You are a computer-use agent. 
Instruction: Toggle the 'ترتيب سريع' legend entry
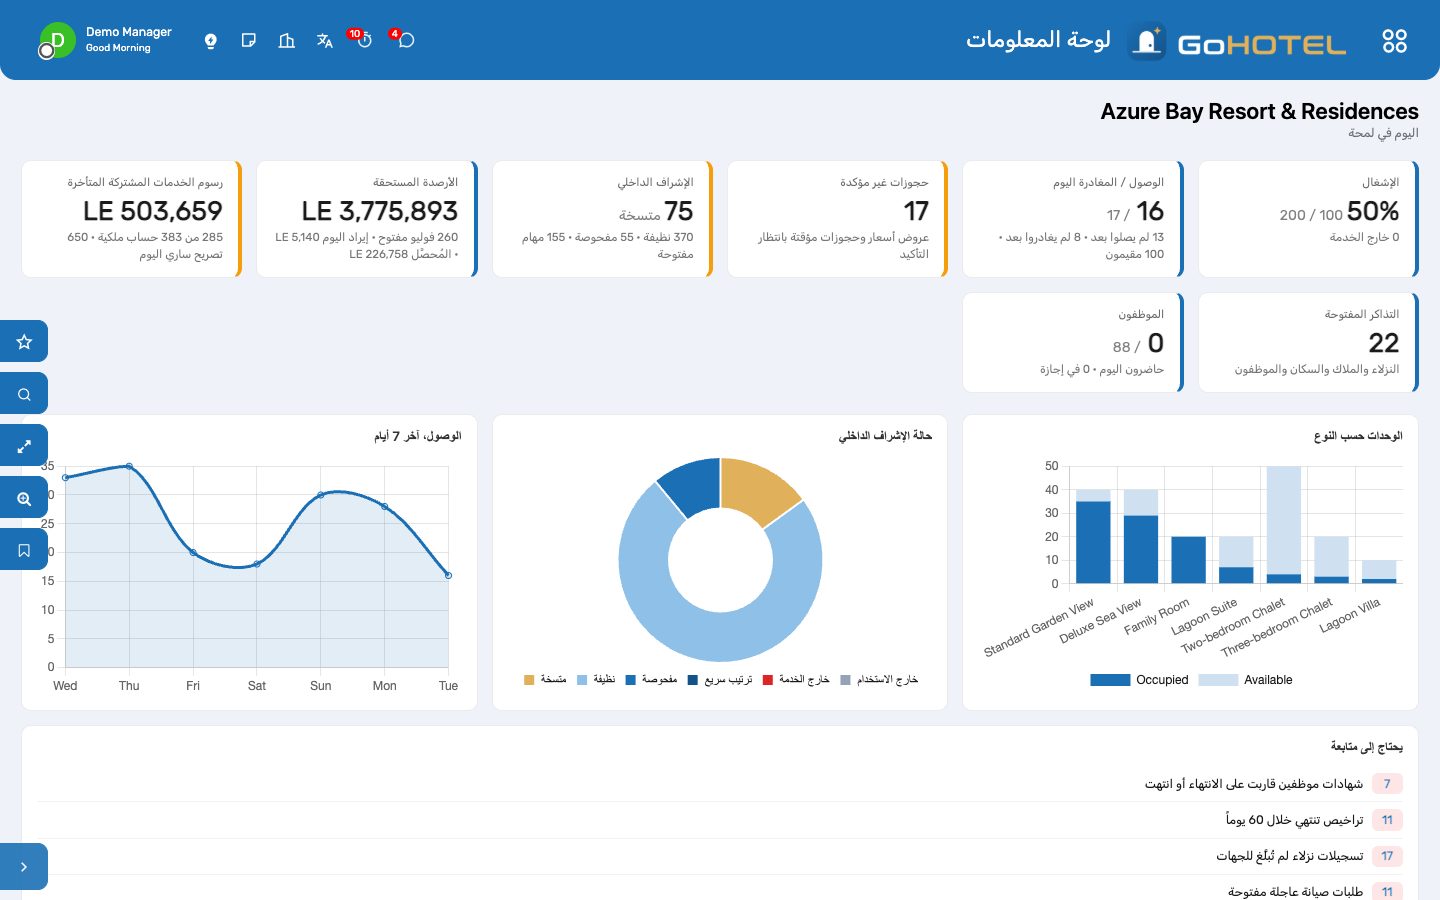720,680
